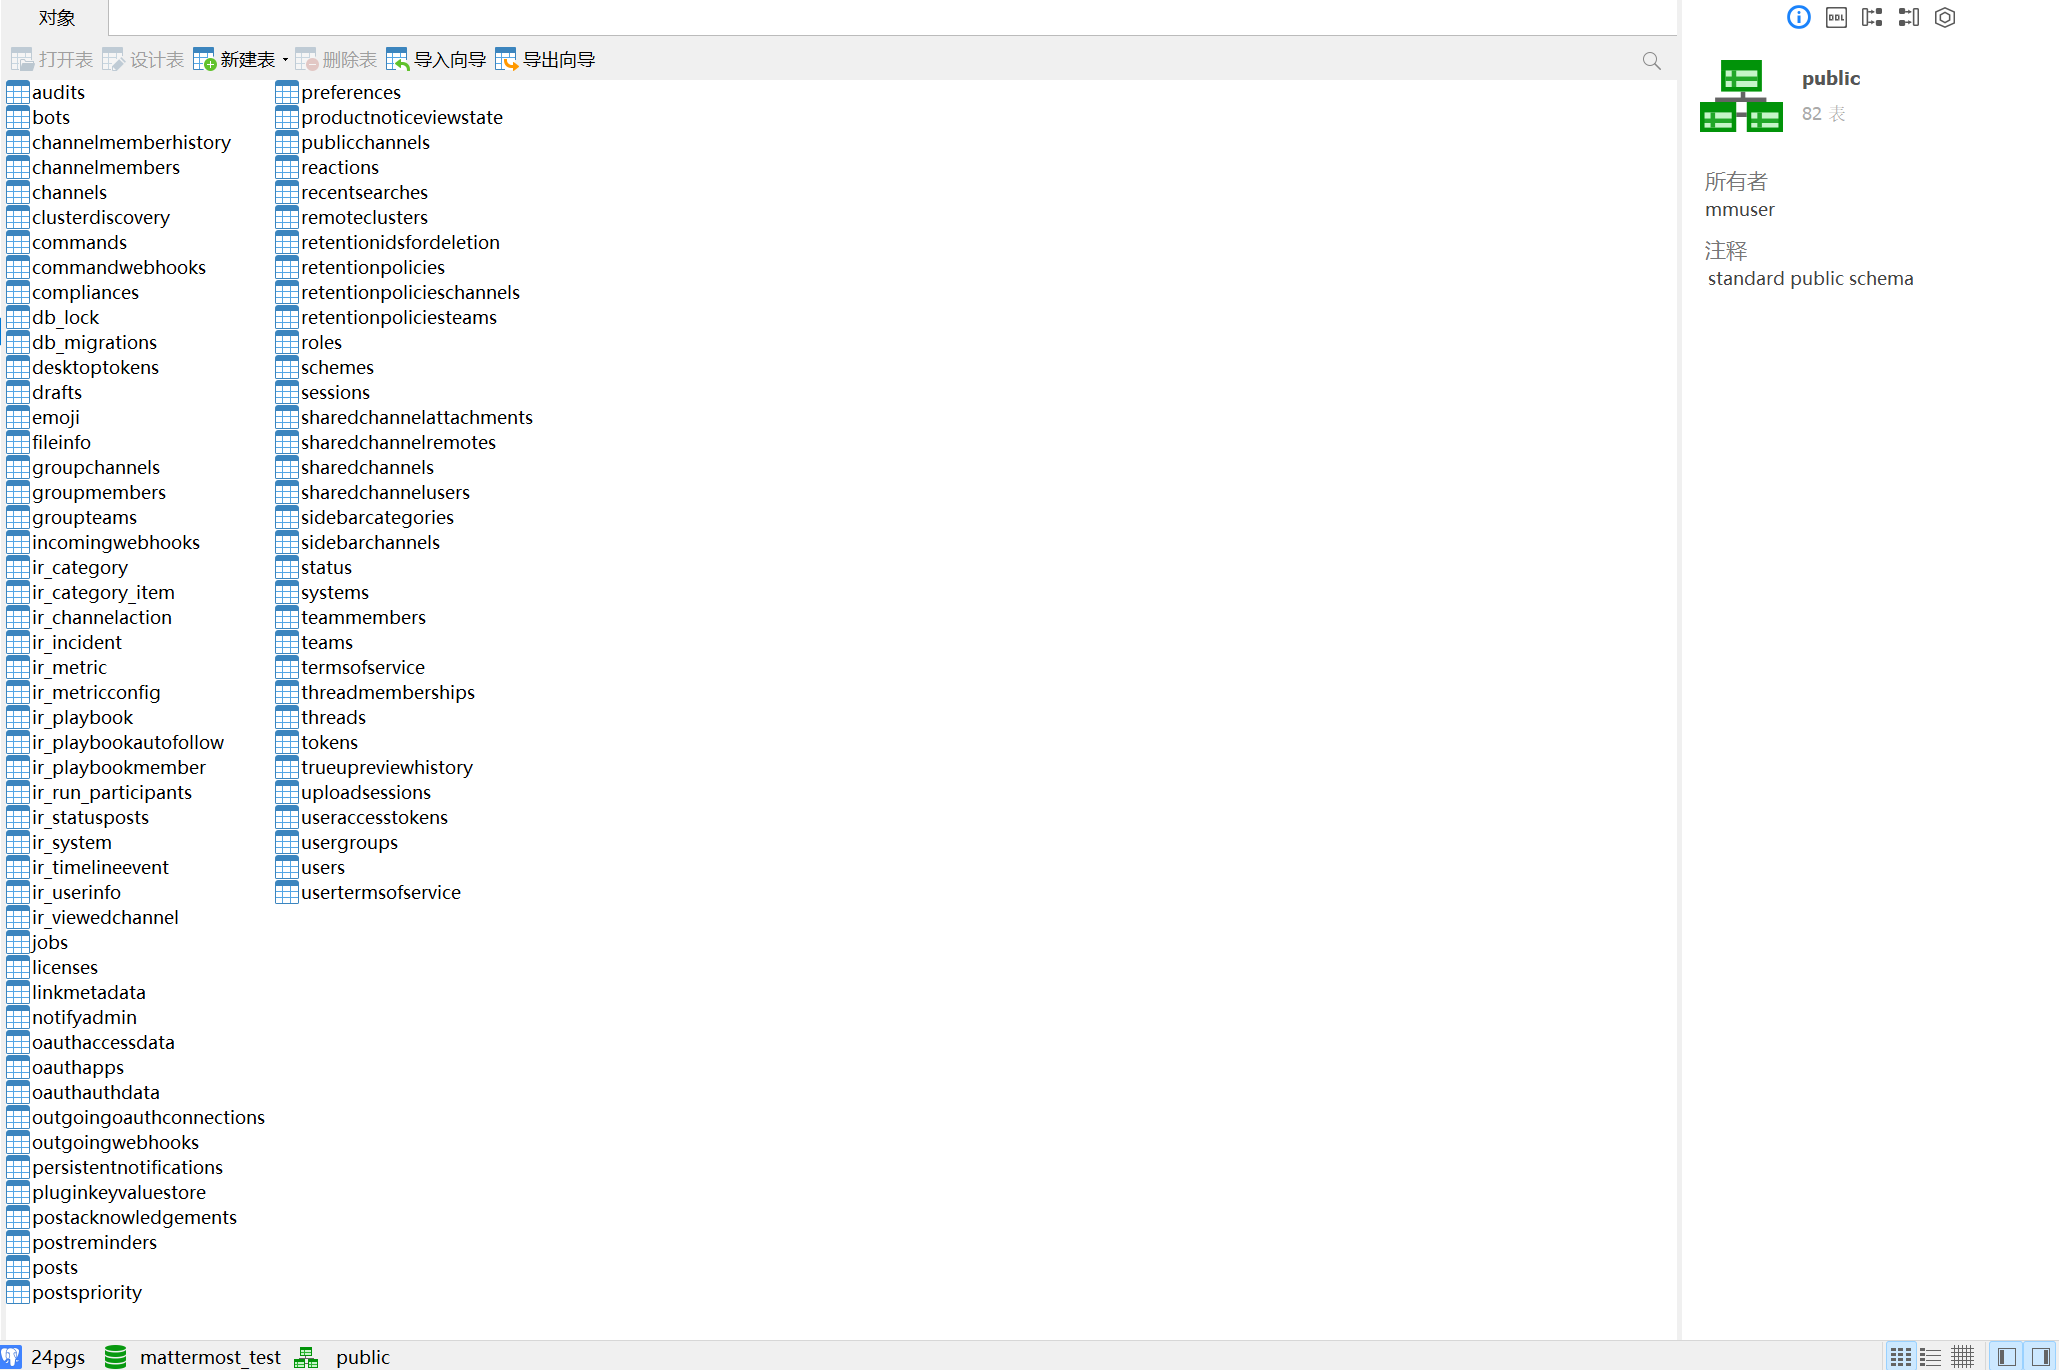Click New Table (新建表) button
The height and width of the screenshot is (1370, 2059).
click(x=235, y=60)
